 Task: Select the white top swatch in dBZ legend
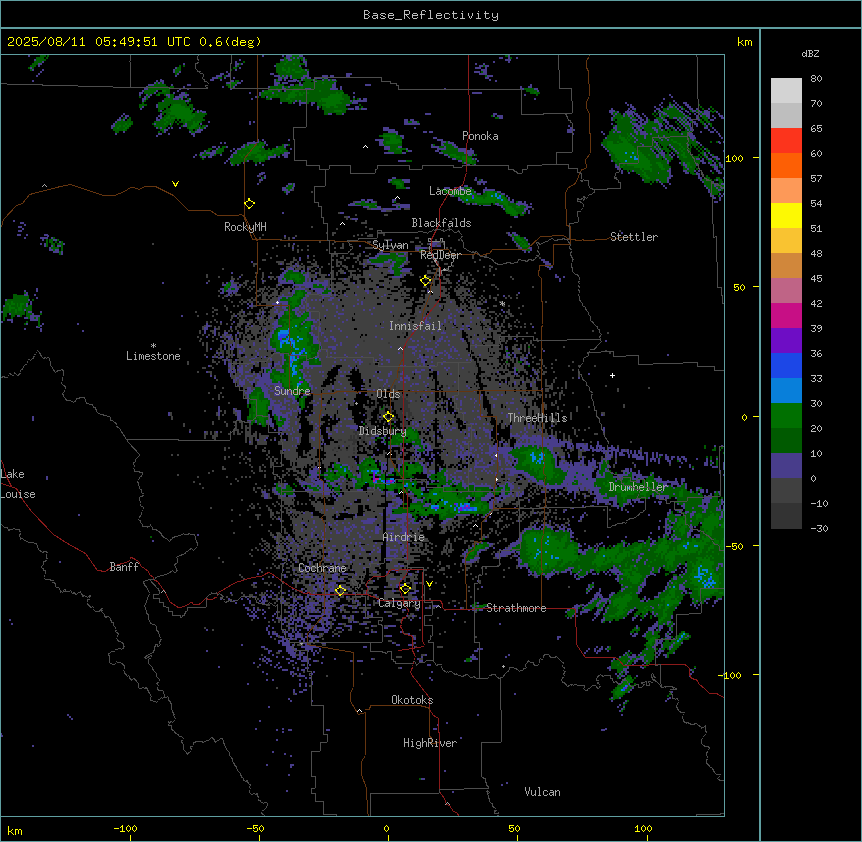[786, 91]
